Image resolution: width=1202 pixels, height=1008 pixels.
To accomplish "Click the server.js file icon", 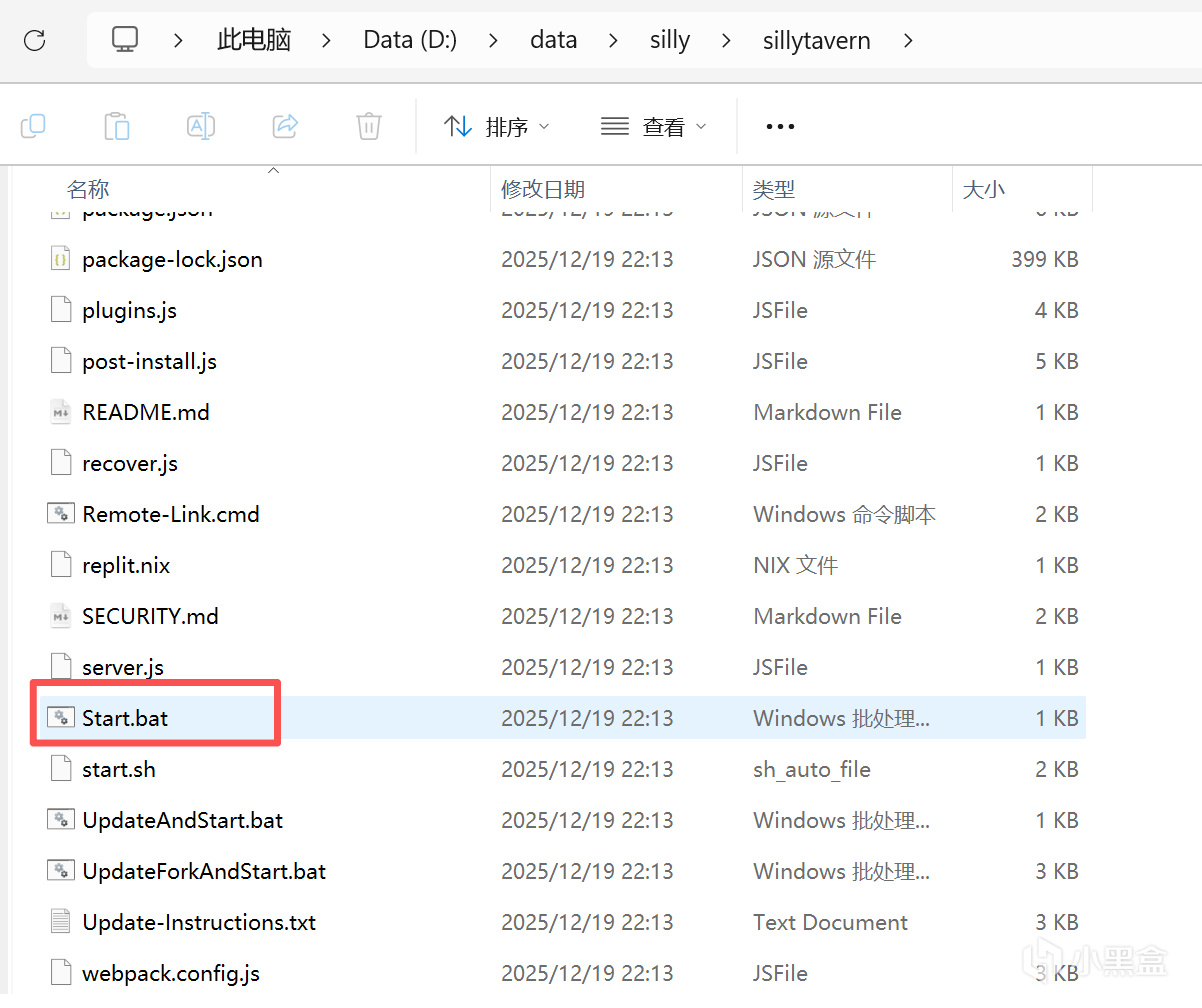I will pos(61,667).
